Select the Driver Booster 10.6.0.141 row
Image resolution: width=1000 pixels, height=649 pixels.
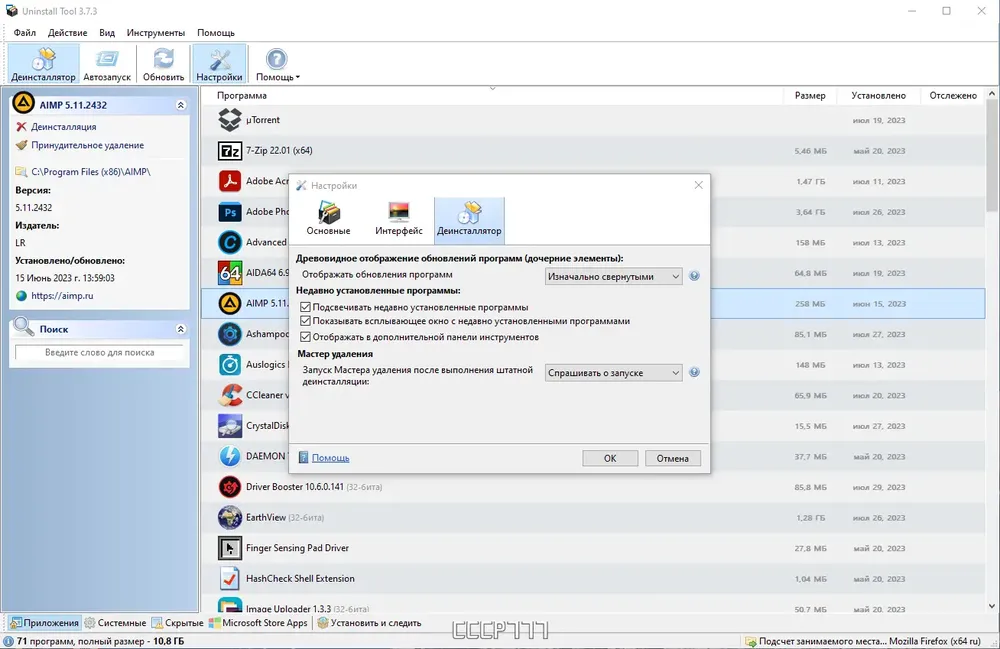point(593,487)
